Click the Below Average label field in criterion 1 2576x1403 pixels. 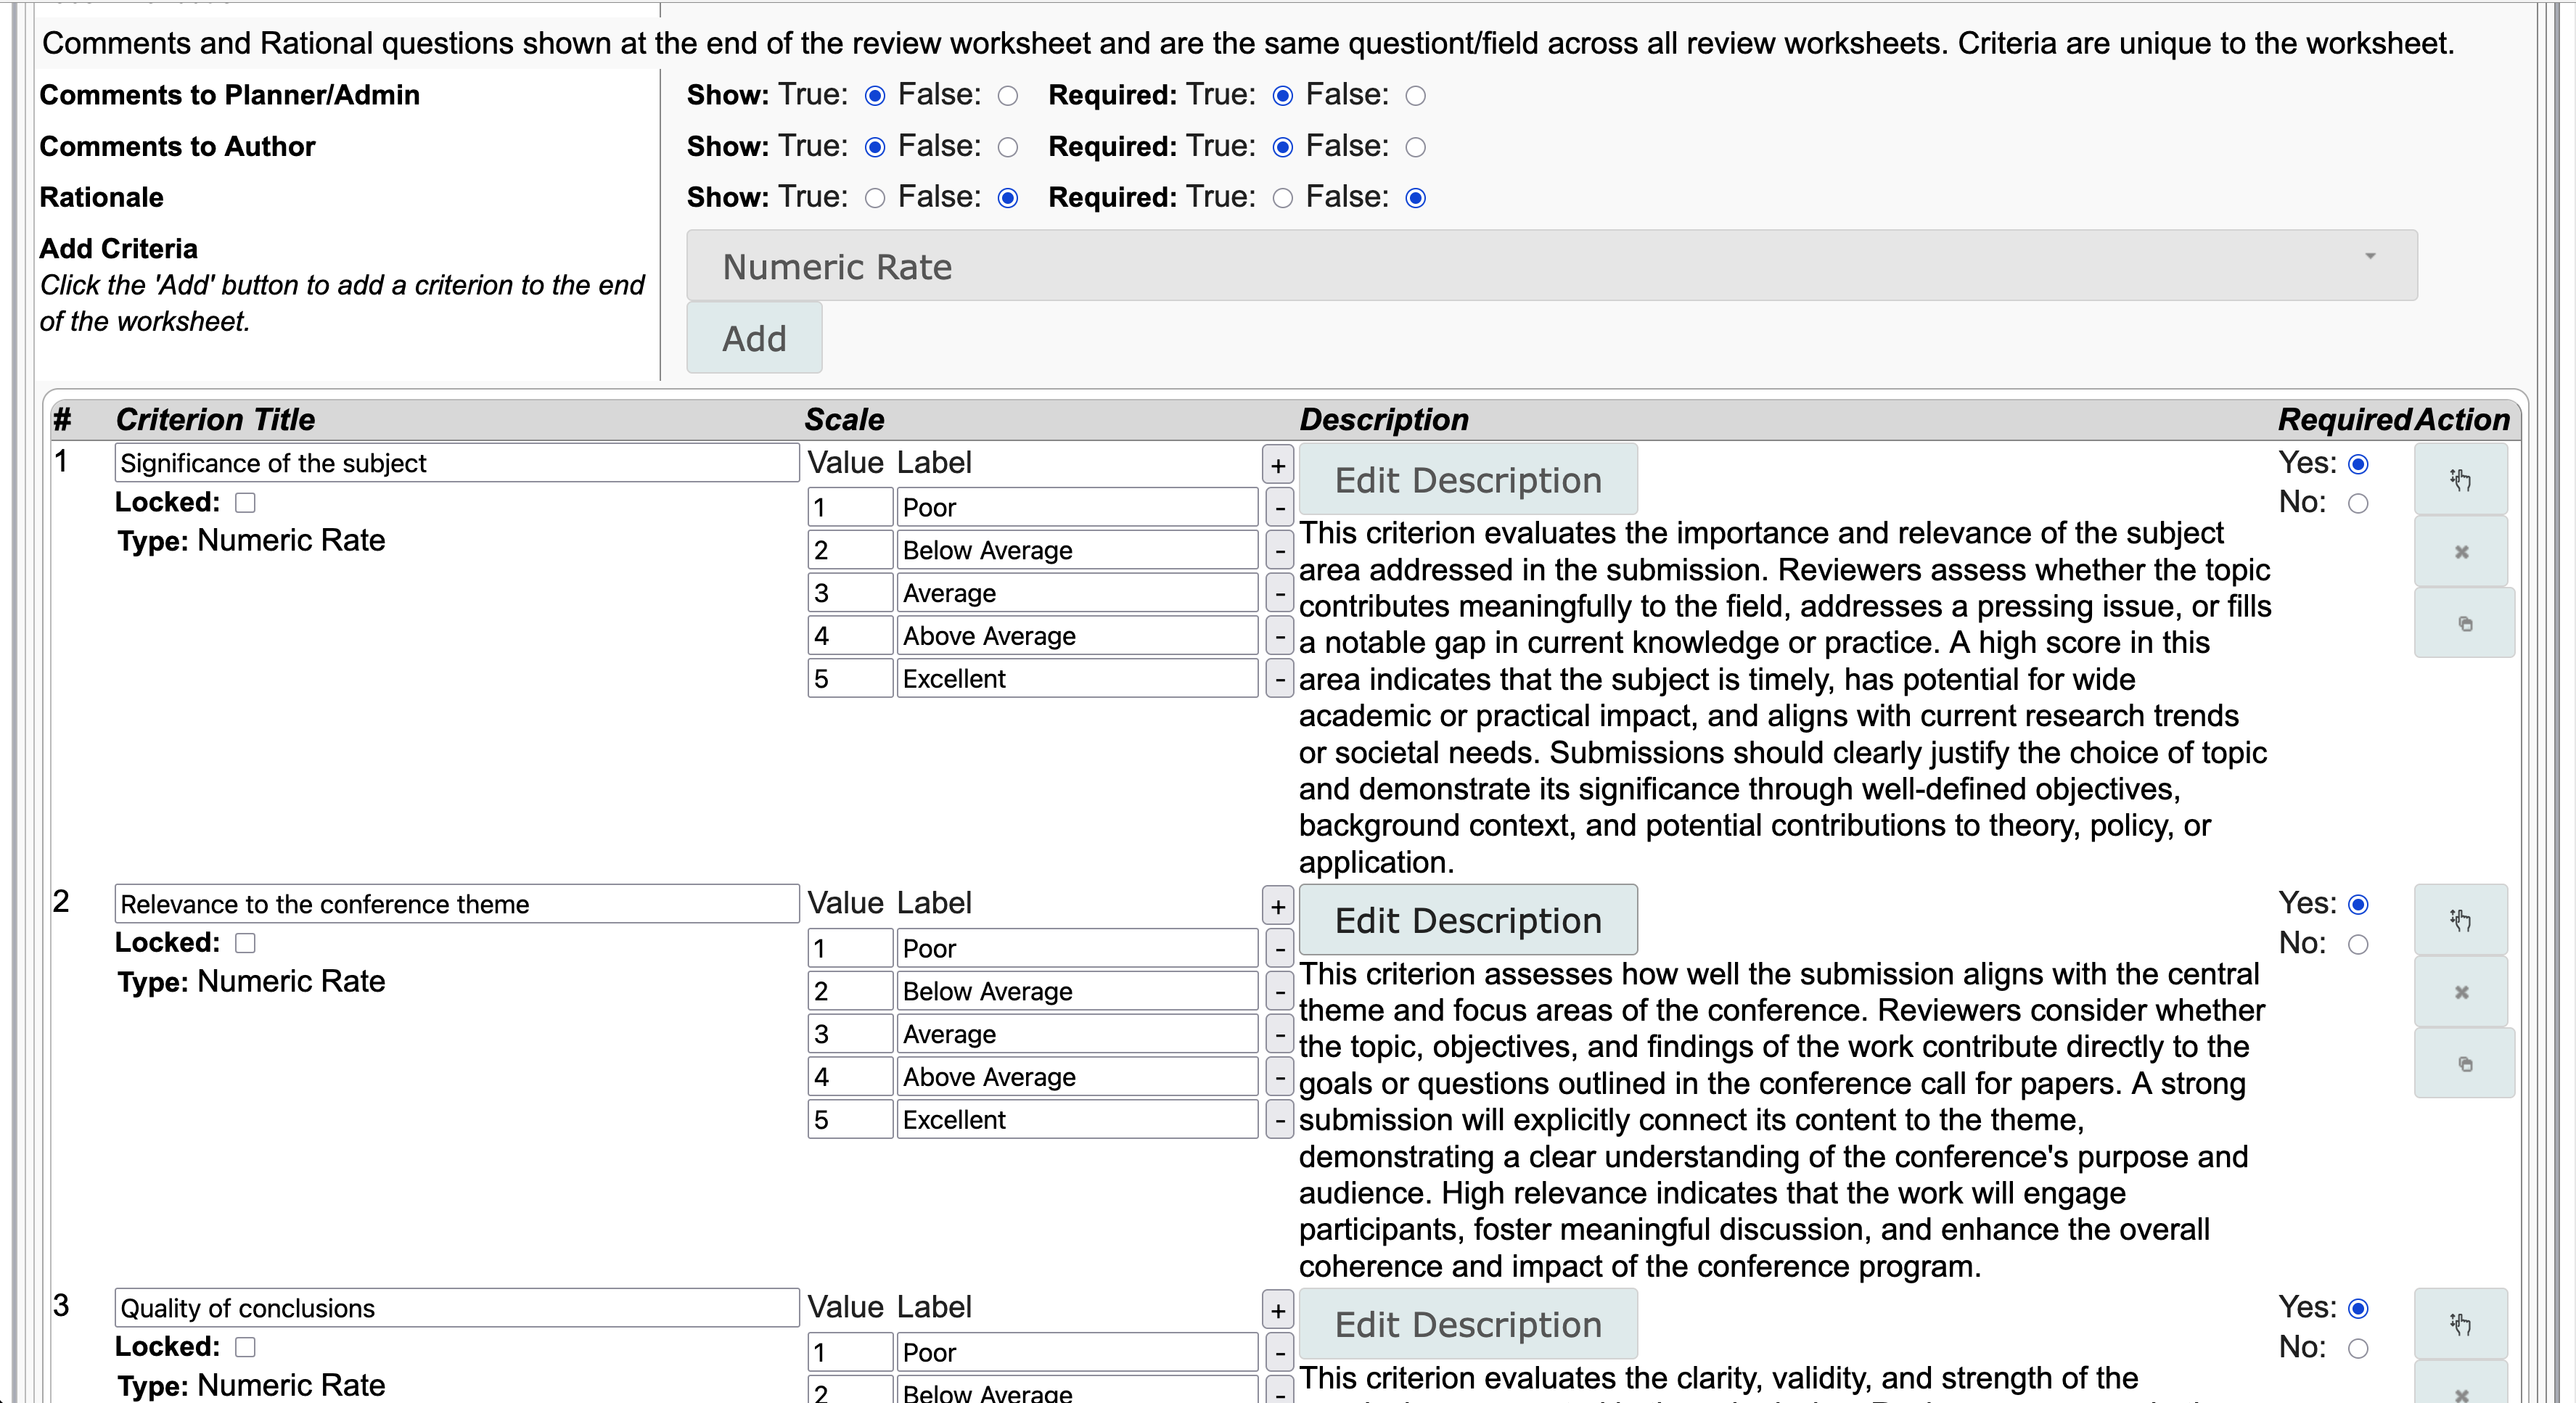1076,550
